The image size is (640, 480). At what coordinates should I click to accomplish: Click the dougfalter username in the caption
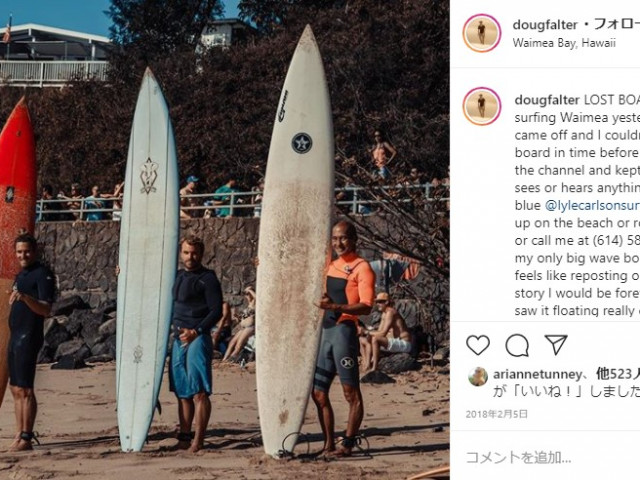(547, 100)
